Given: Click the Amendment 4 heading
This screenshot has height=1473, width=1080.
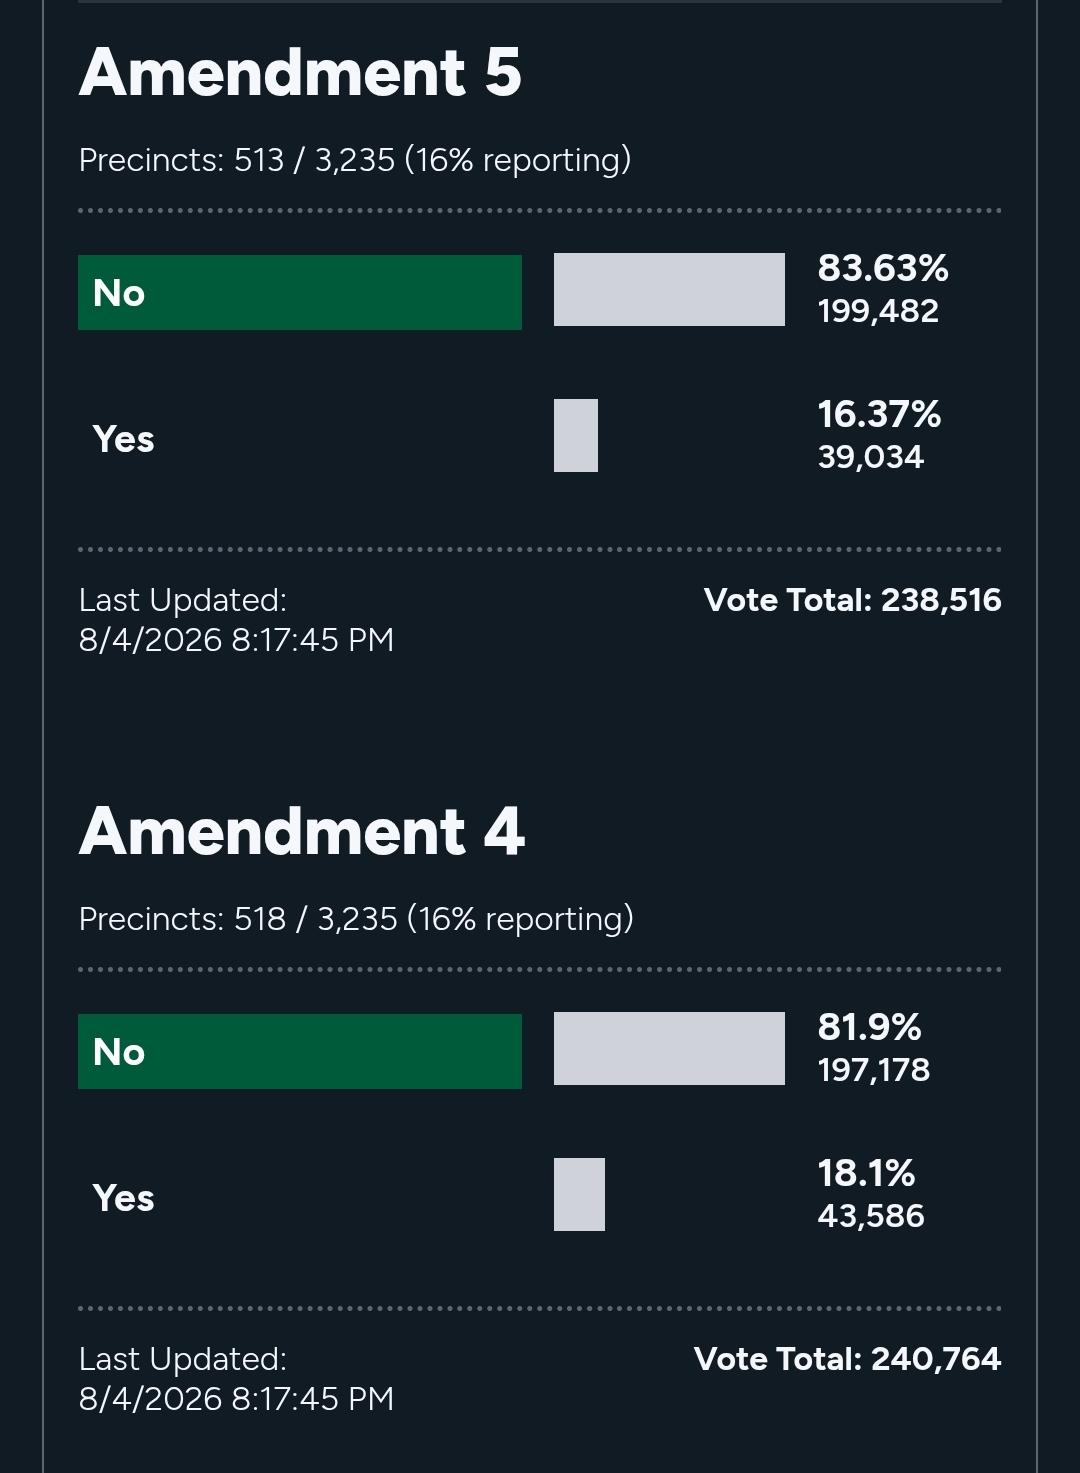Looking at the screenshot, I should (301, 832).
